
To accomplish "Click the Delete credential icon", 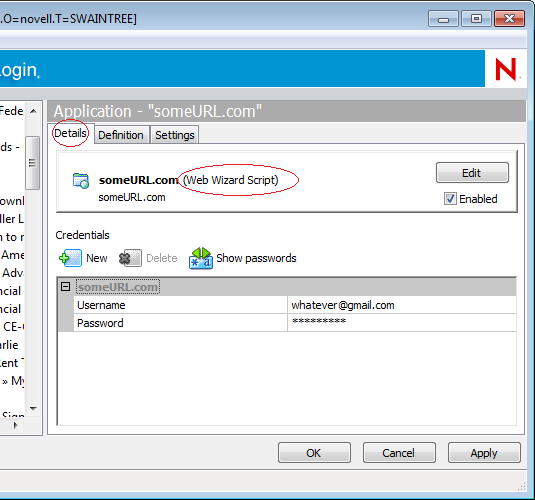I will (130, 258).
